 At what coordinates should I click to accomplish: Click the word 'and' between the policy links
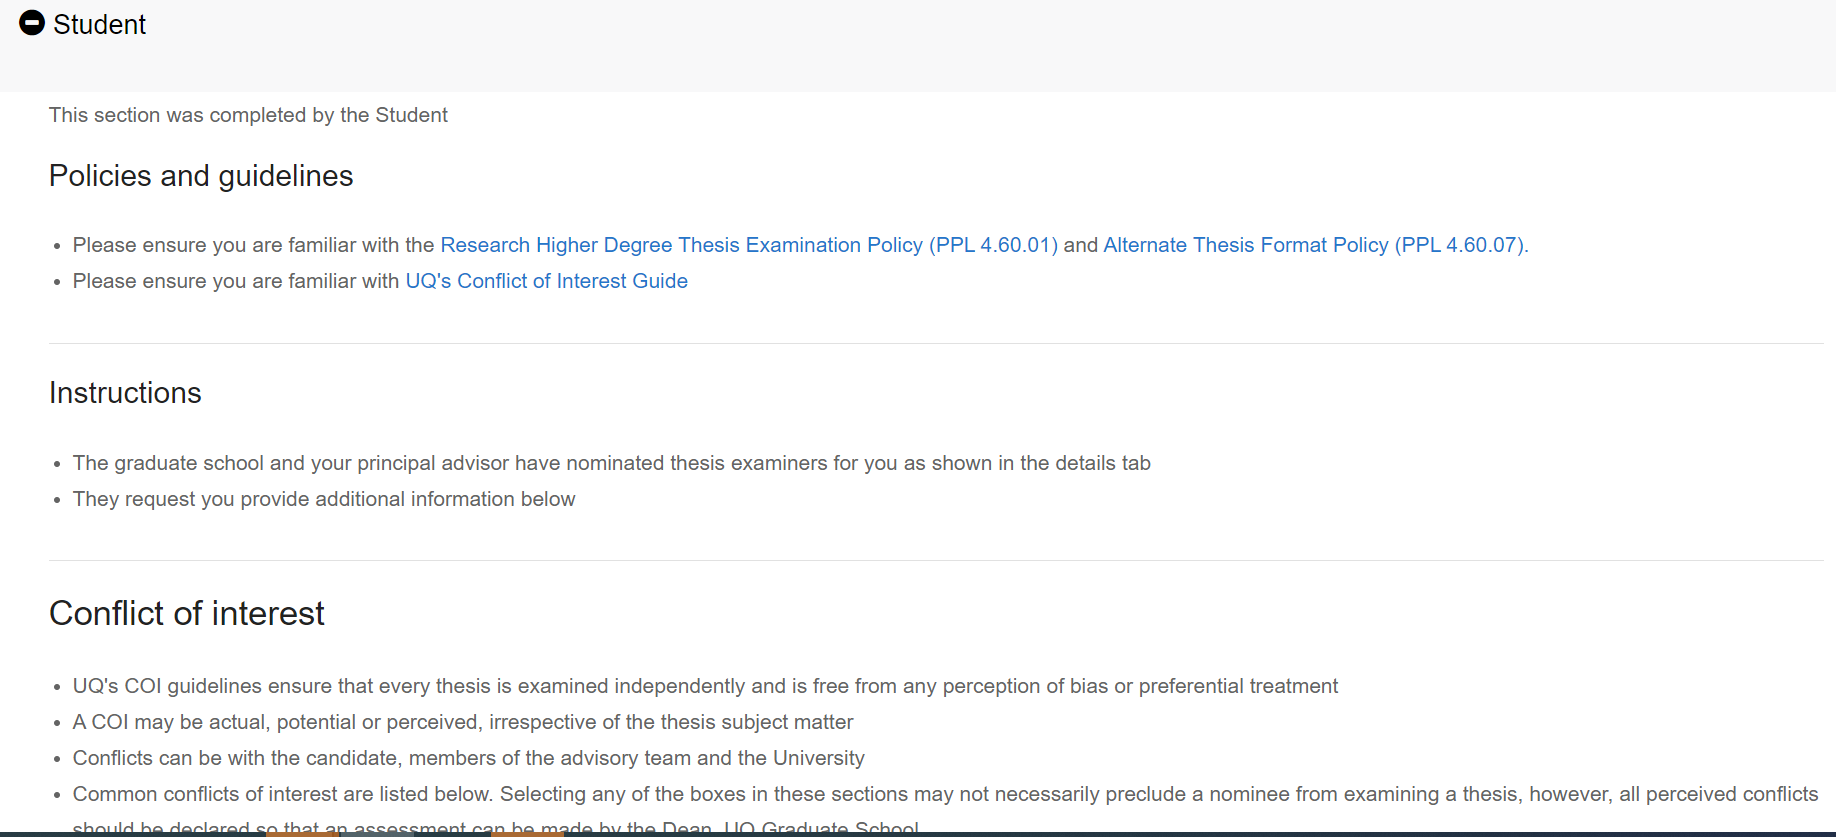click(1080, 245)
